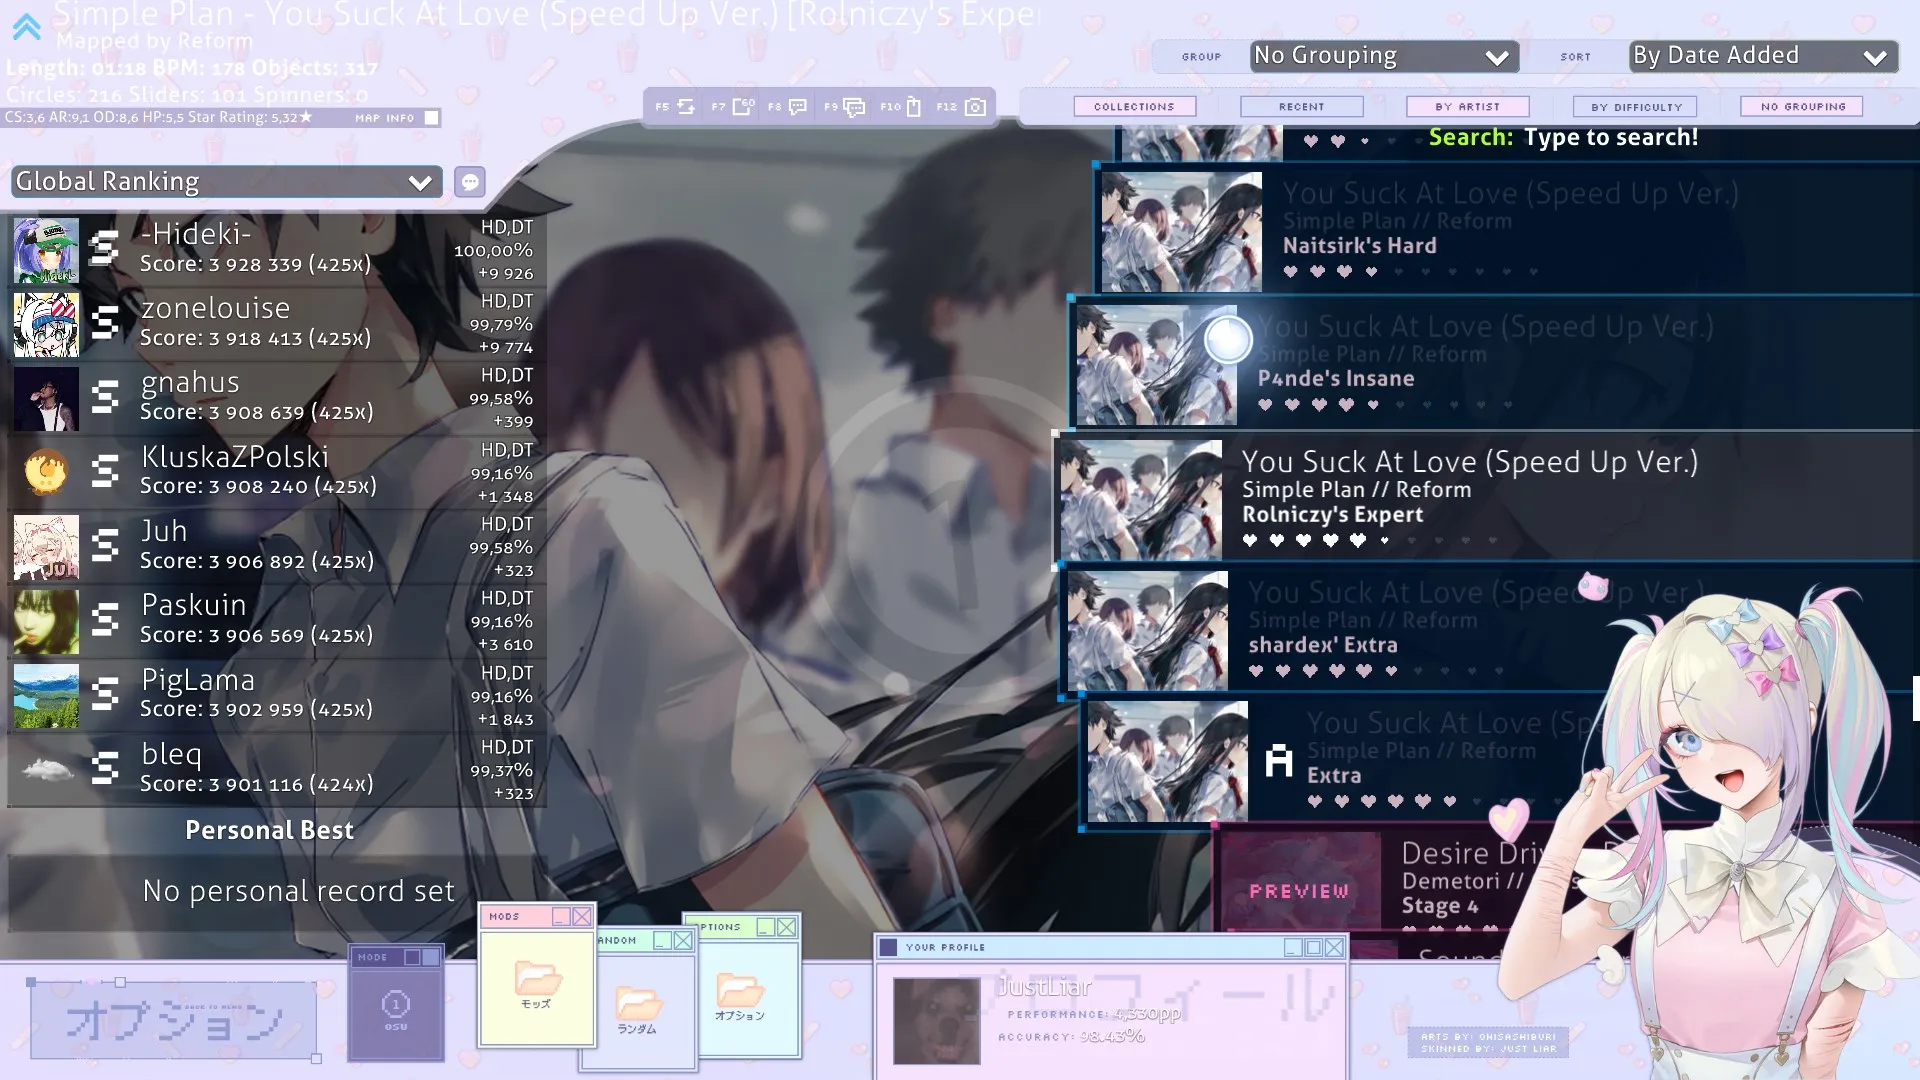Click Juh player avatar
Viewport: 1920px width, 1080px height.
coord(46,547)
